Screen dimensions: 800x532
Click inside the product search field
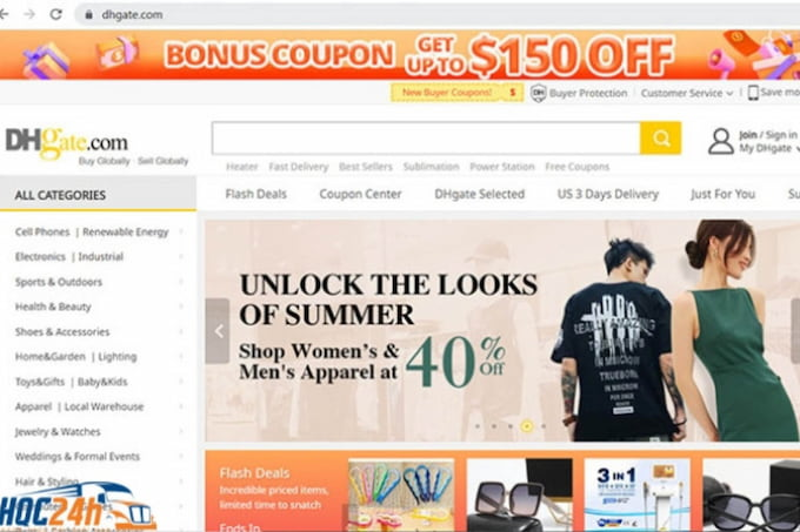click(x=426, y=138)
